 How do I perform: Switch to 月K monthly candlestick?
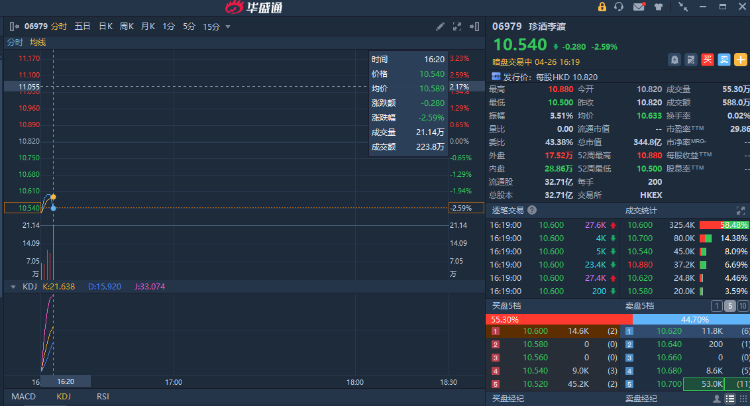point(148,26)
